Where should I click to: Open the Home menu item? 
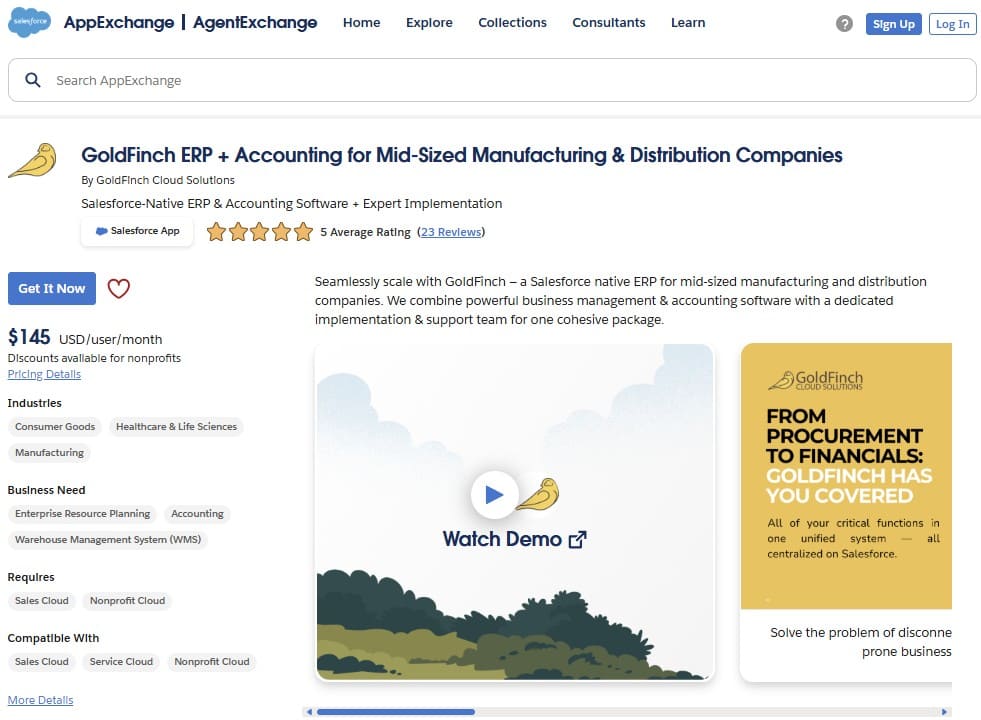[x=362, y=23]
